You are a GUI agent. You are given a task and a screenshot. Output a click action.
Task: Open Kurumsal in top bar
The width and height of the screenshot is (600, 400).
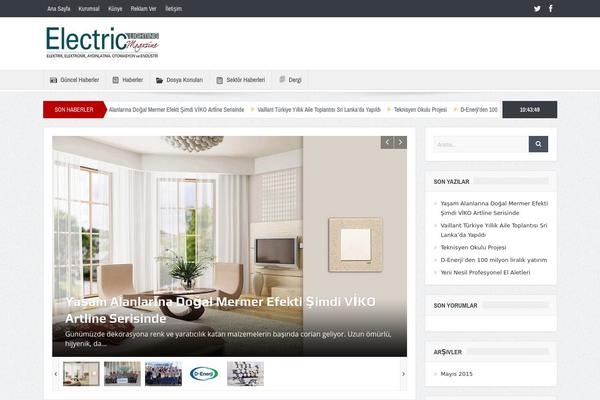click(x=89, y=8)
